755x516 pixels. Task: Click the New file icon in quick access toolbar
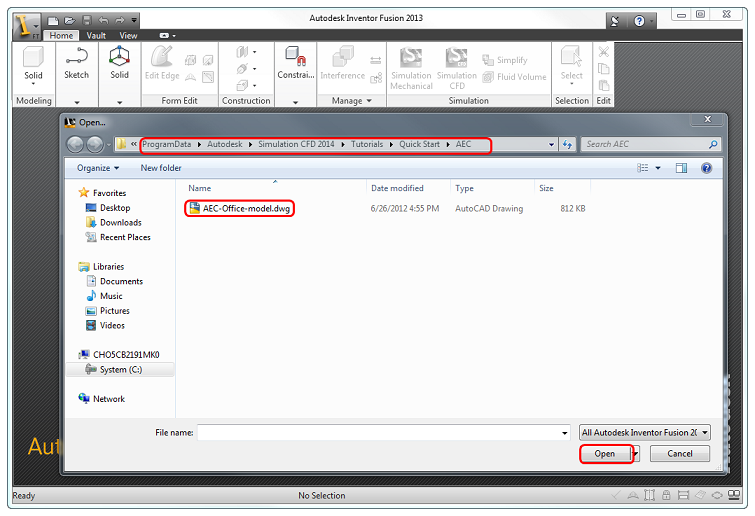pos(53,21)
